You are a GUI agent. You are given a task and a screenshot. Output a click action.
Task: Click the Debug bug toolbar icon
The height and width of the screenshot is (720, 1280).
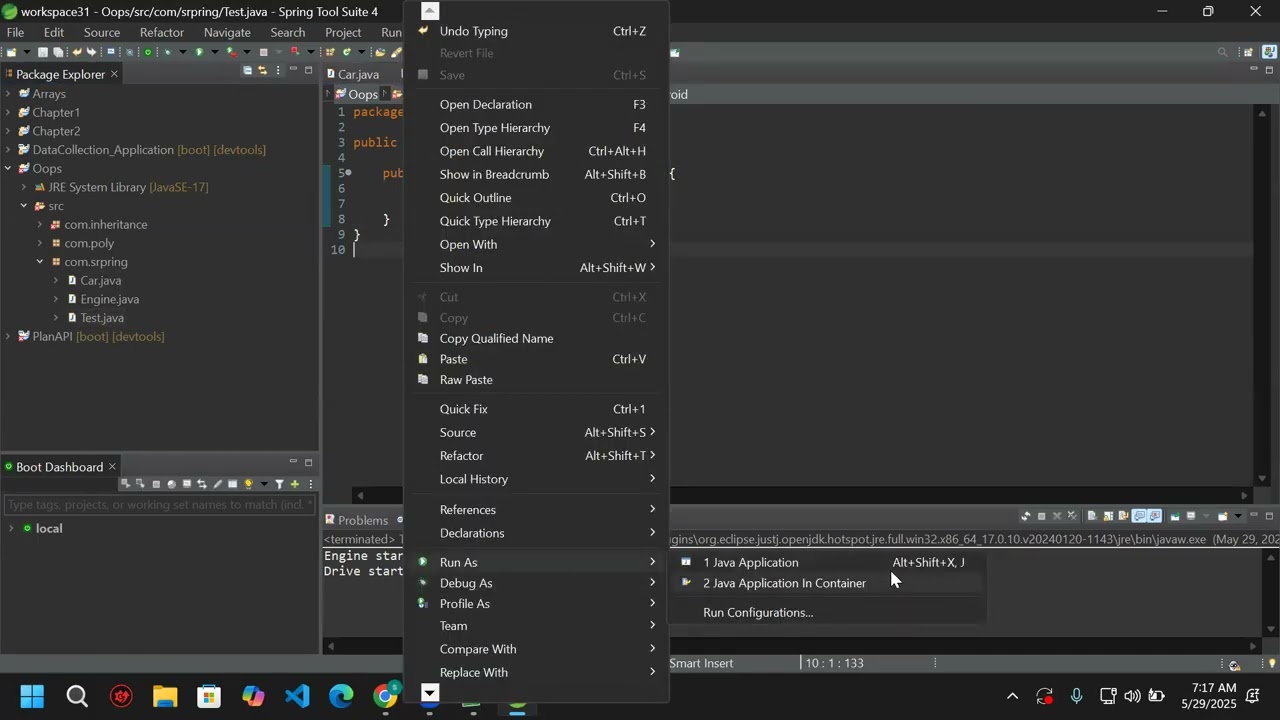[x=168, y=52]
